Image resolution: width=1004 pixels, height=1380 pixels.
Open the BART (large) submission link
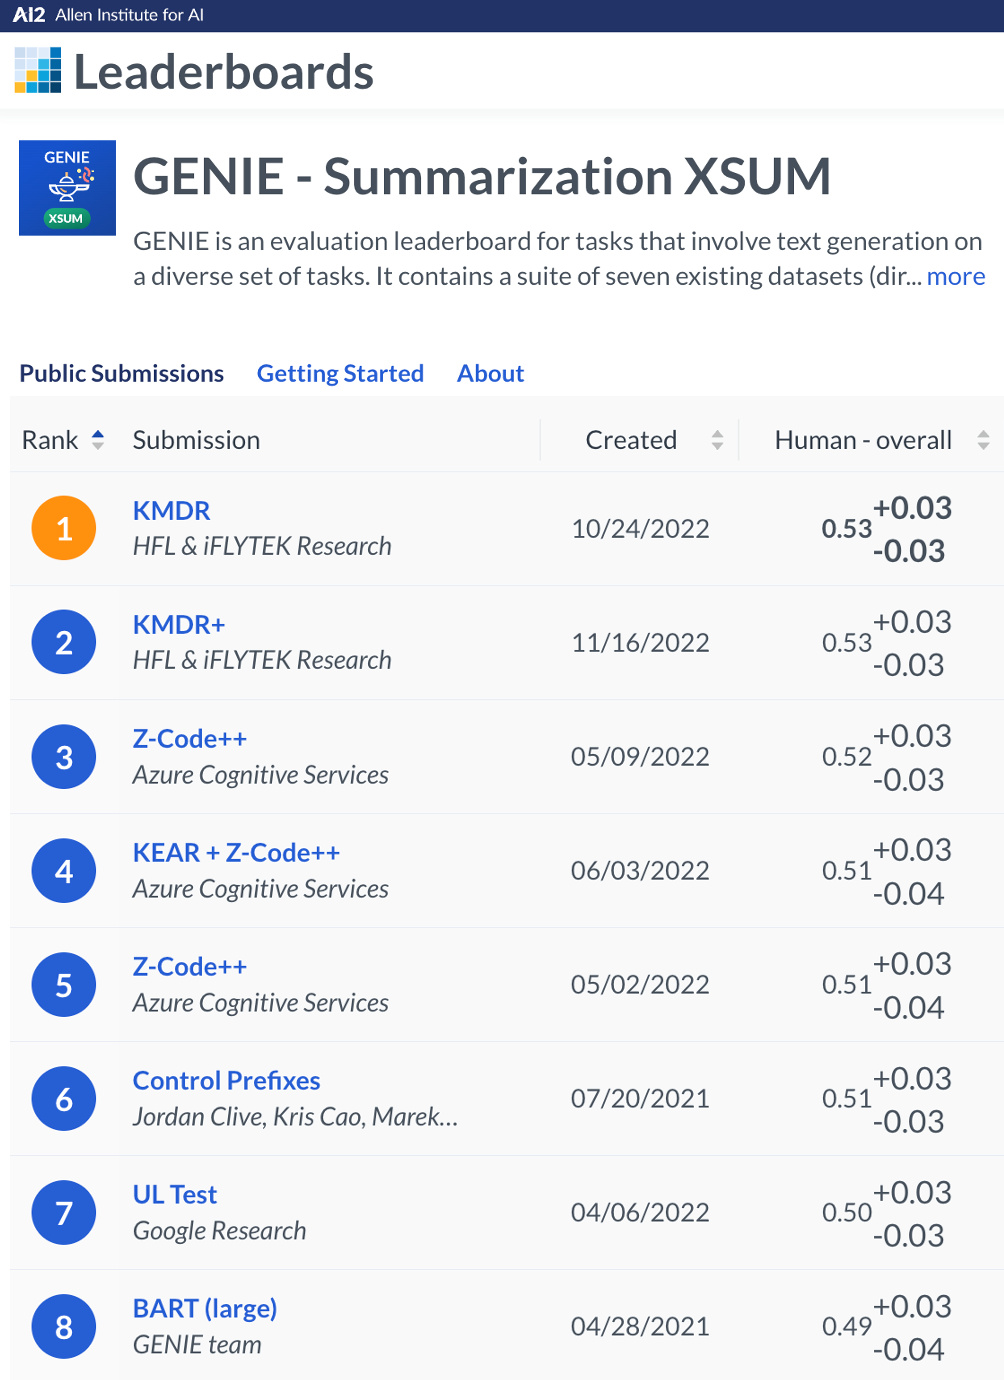205,1308
